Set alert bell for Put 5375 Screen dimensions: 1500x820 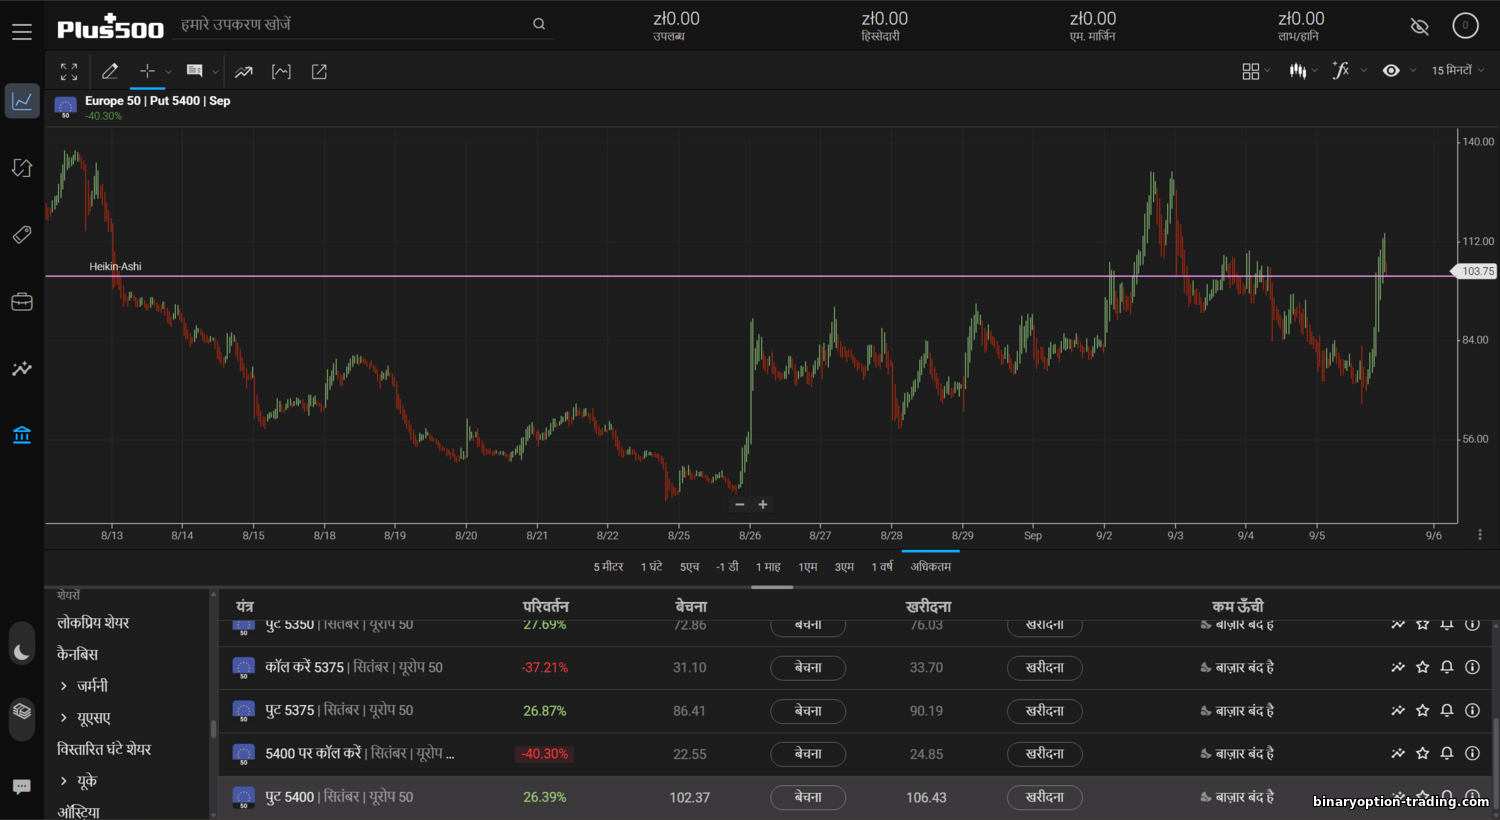[1447, 711]
